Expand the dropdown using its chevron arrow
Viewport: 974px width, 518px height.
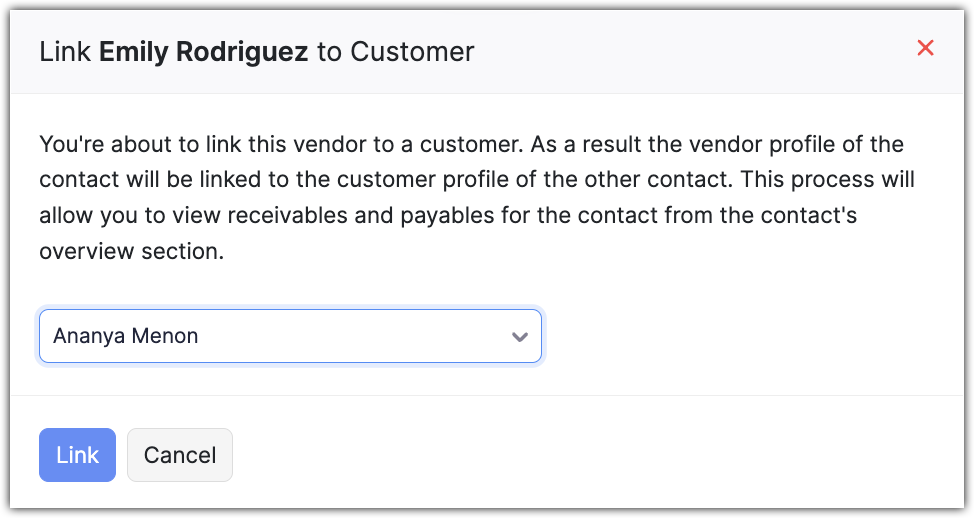tap(519, 337)
